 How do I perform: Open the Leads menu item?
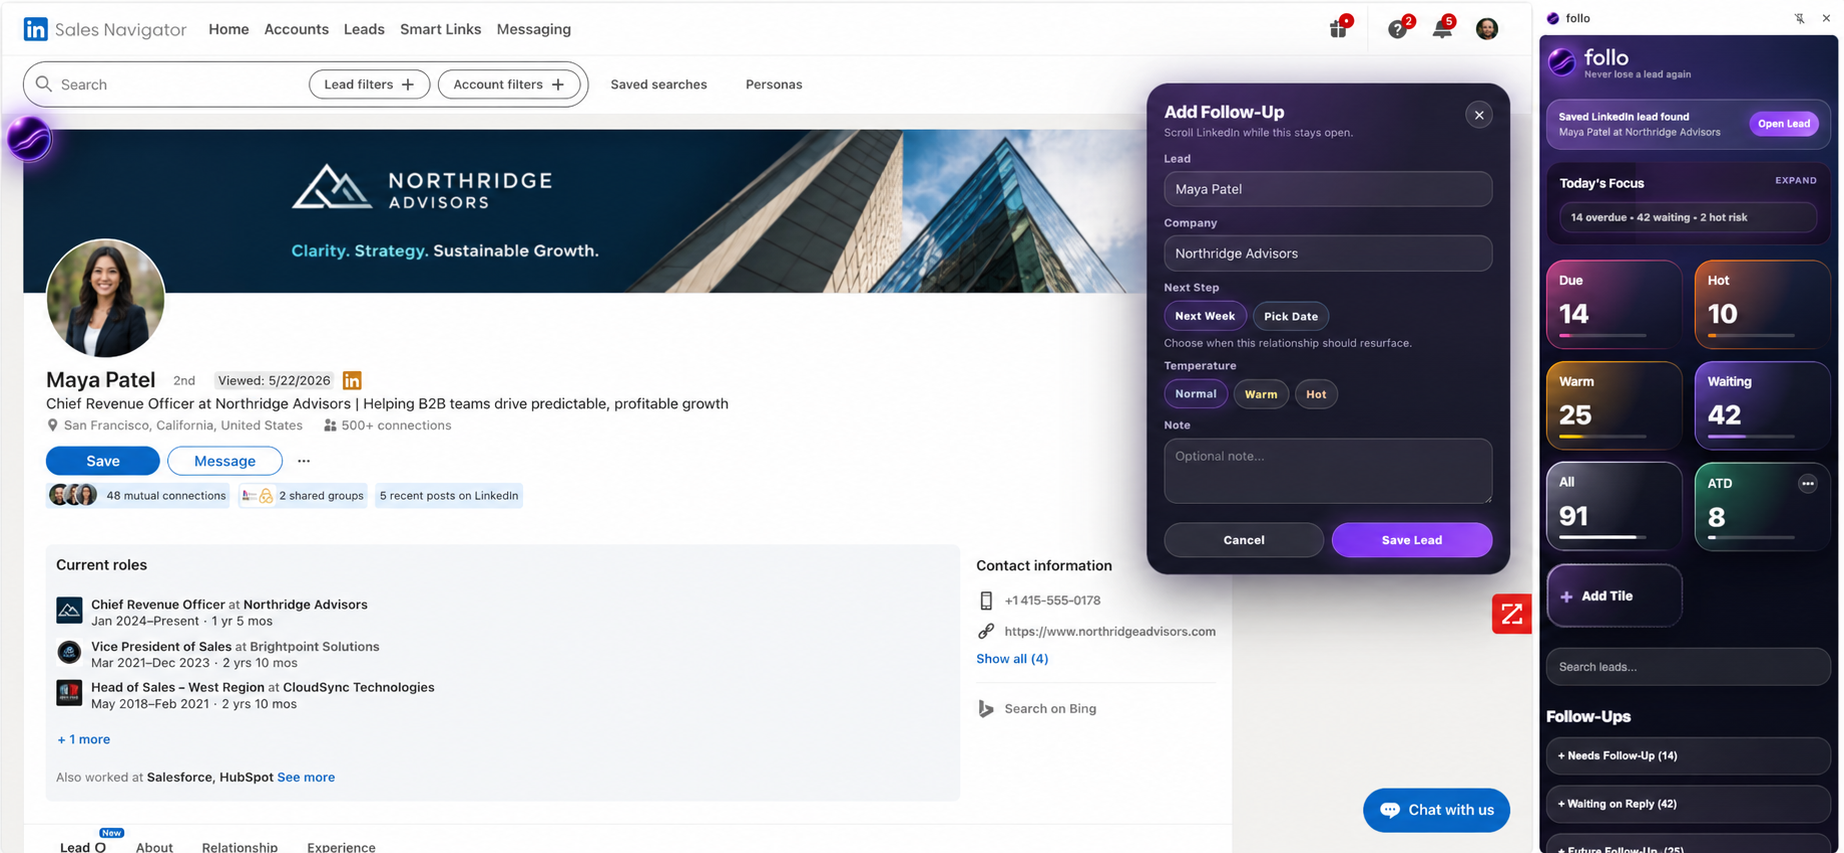tap(364, 29)
